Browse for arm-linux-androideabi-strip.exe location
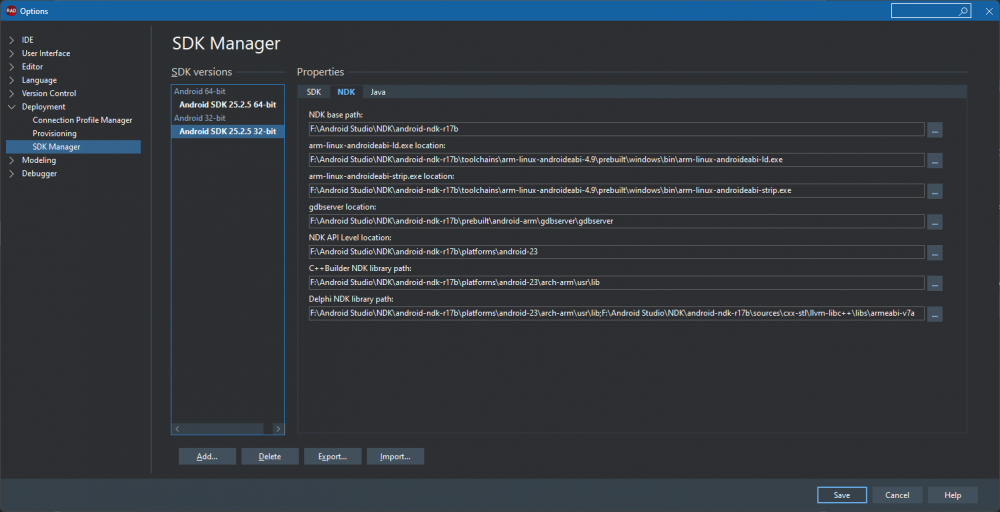This screenshot has width=1000, height=512. coord(935,191)
